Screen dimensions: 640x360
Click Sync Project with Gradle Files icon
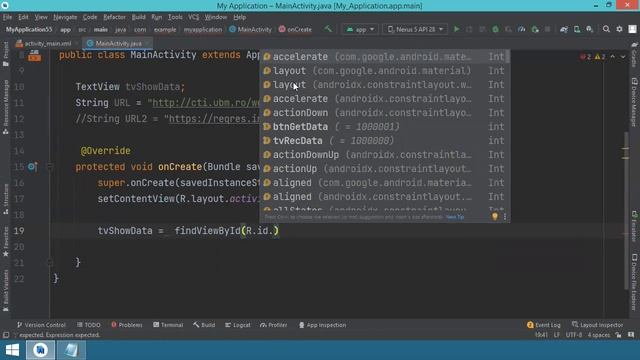click(564, 29)
